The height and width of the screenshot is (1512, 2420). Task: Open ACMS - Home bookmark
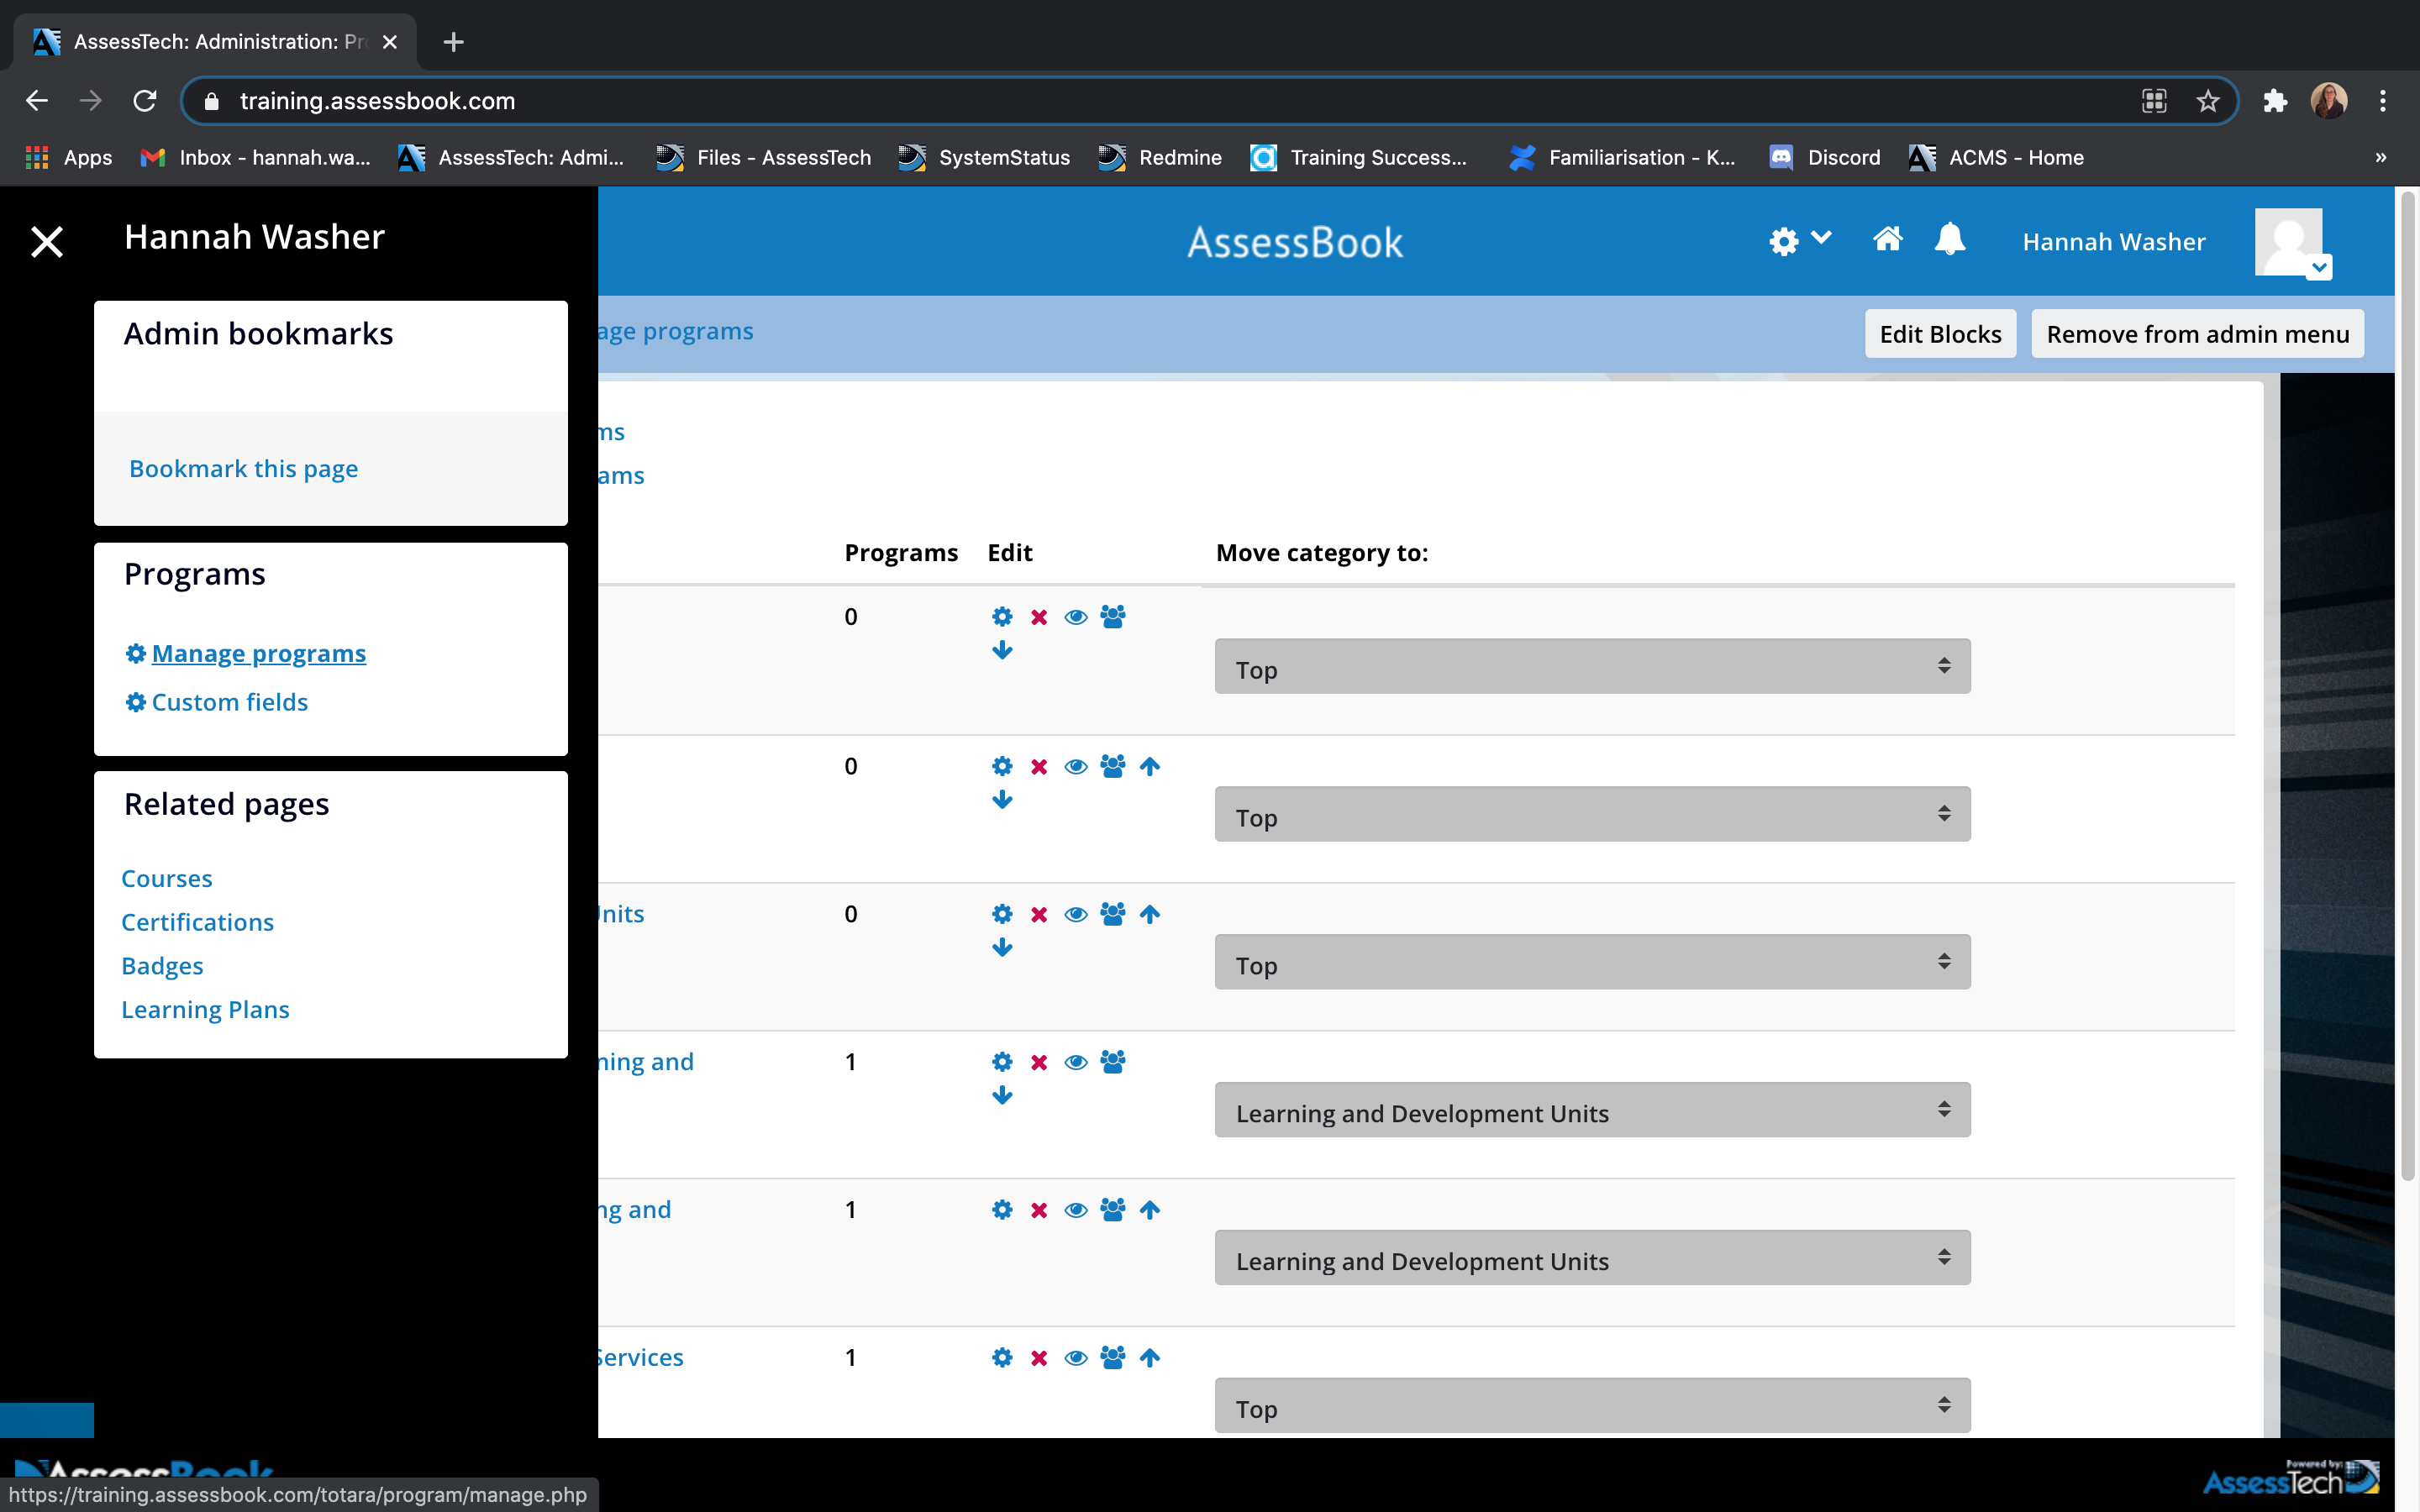(x=1996, y=158)
